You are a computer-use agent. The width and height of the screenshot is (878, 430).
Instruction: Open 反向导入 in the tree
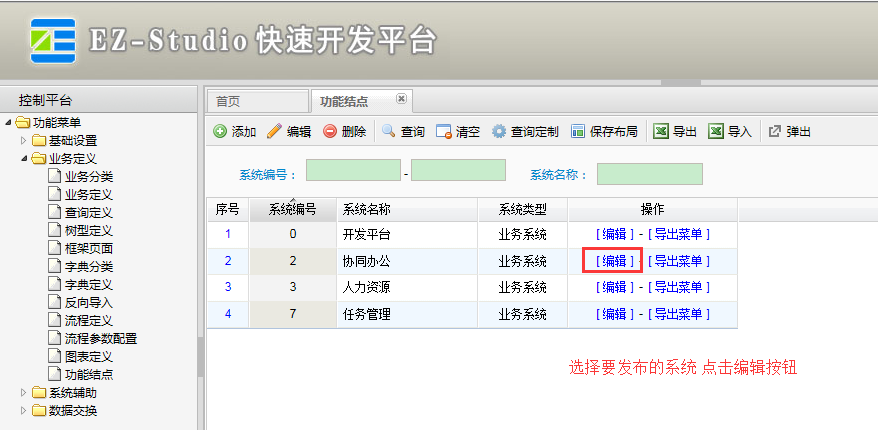89,302
